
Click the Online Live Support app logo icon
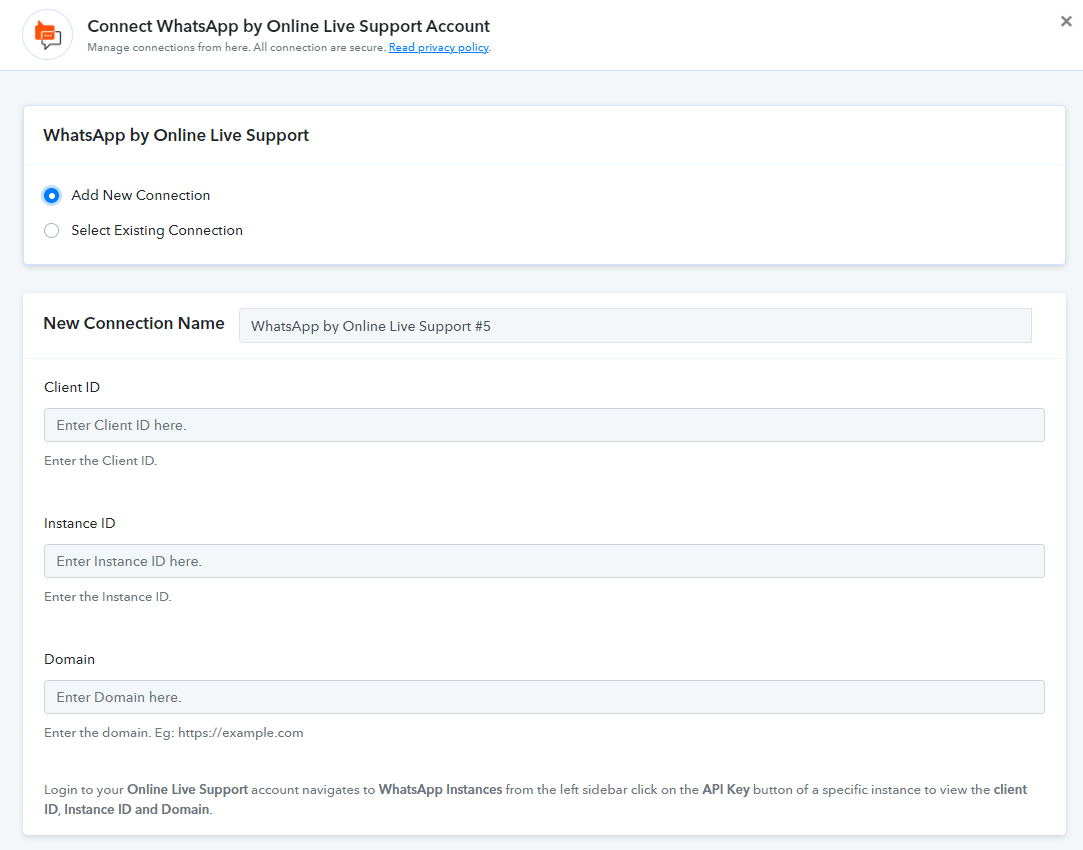tap(48, 35)
